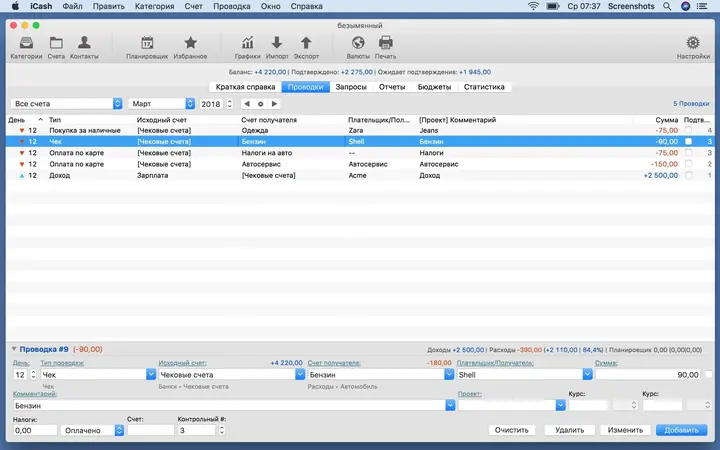
Task: Click the Добавить button
Action: coord(681,430)
